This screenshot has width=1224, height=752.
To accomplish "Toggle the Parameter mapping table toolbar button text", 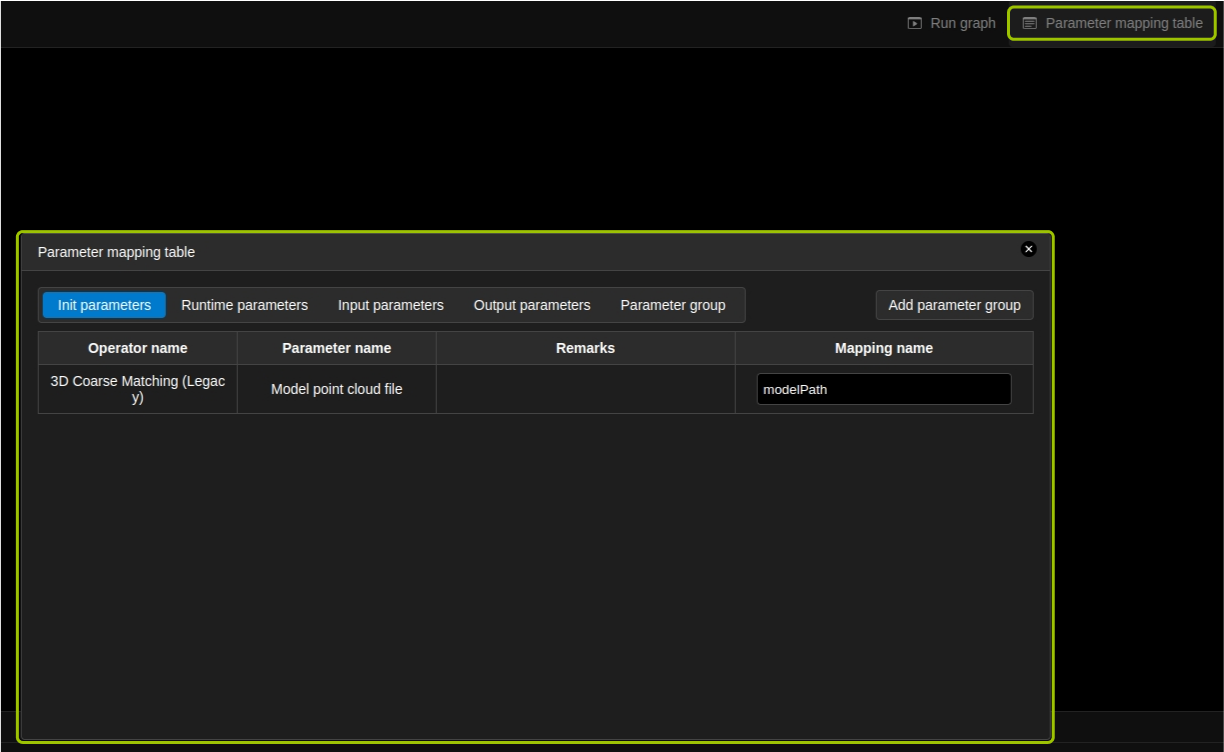I will pos(1123,23).
